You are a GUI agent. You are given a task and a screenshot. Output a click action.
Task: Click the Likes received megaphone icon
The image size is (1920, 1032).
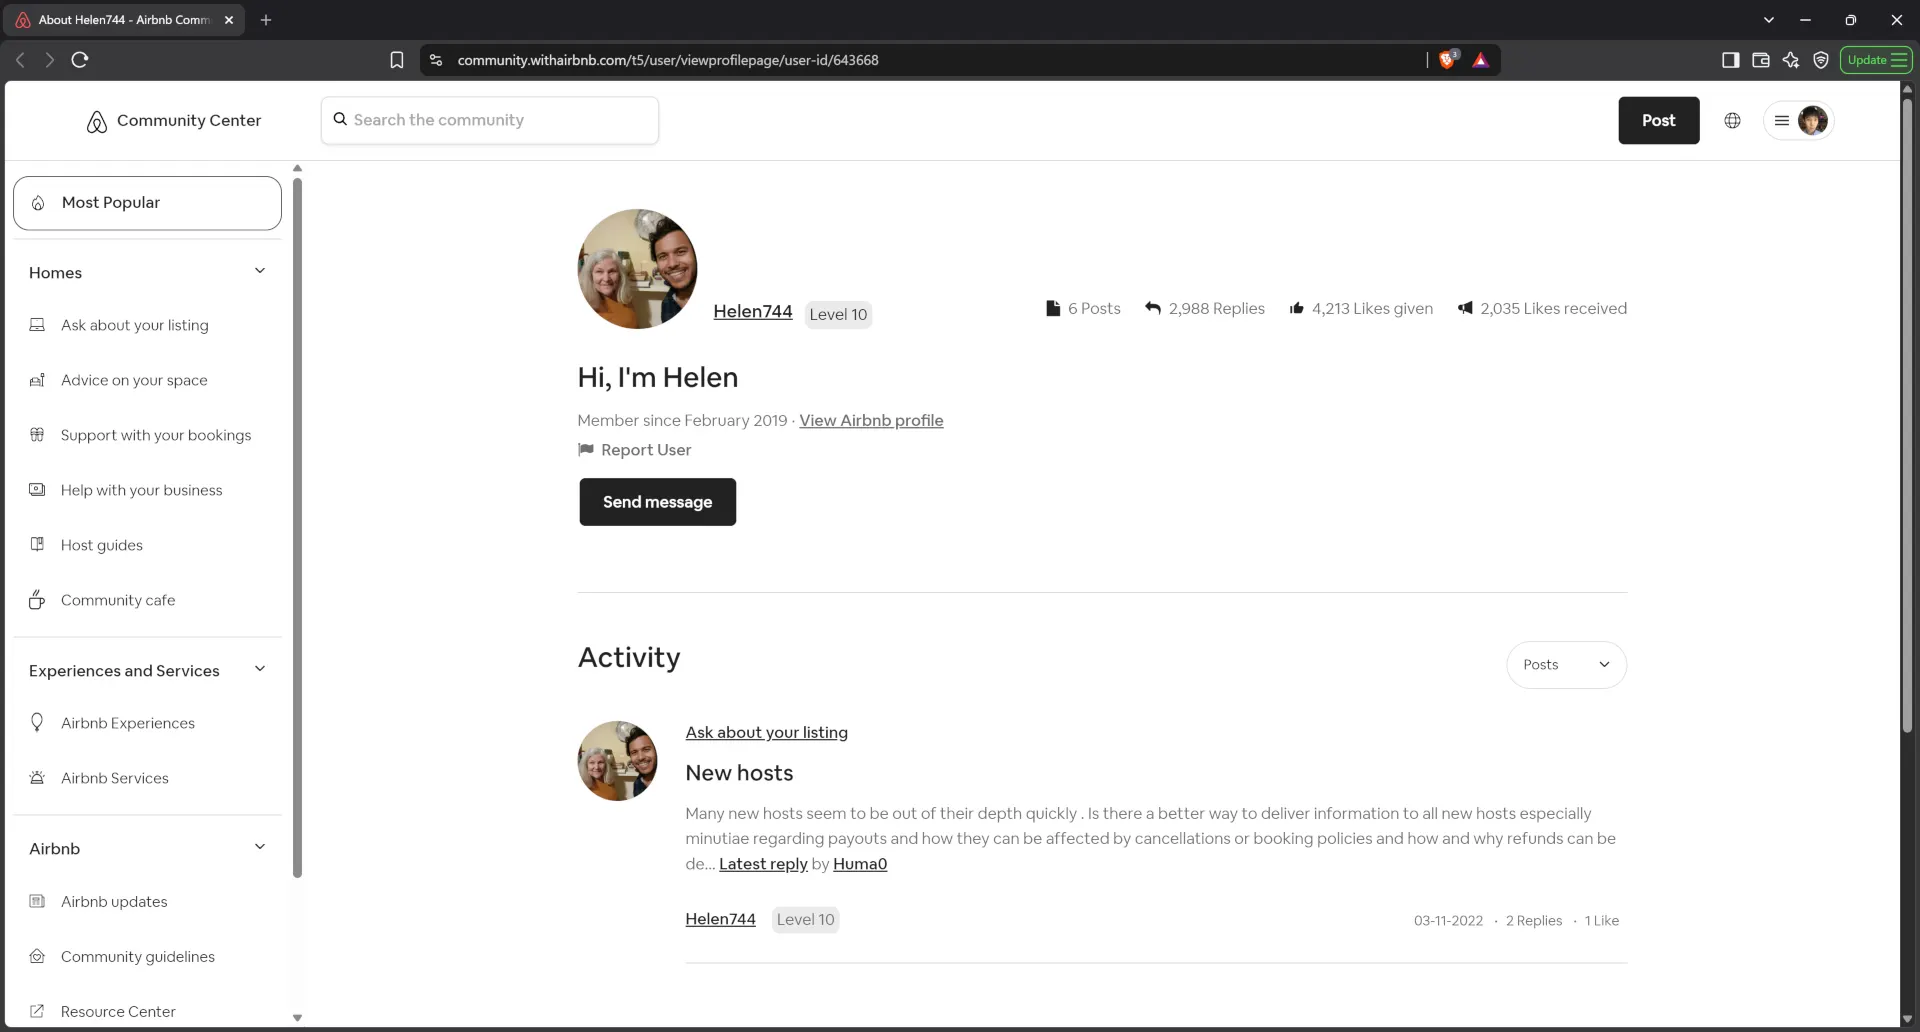click(1465, 308)
